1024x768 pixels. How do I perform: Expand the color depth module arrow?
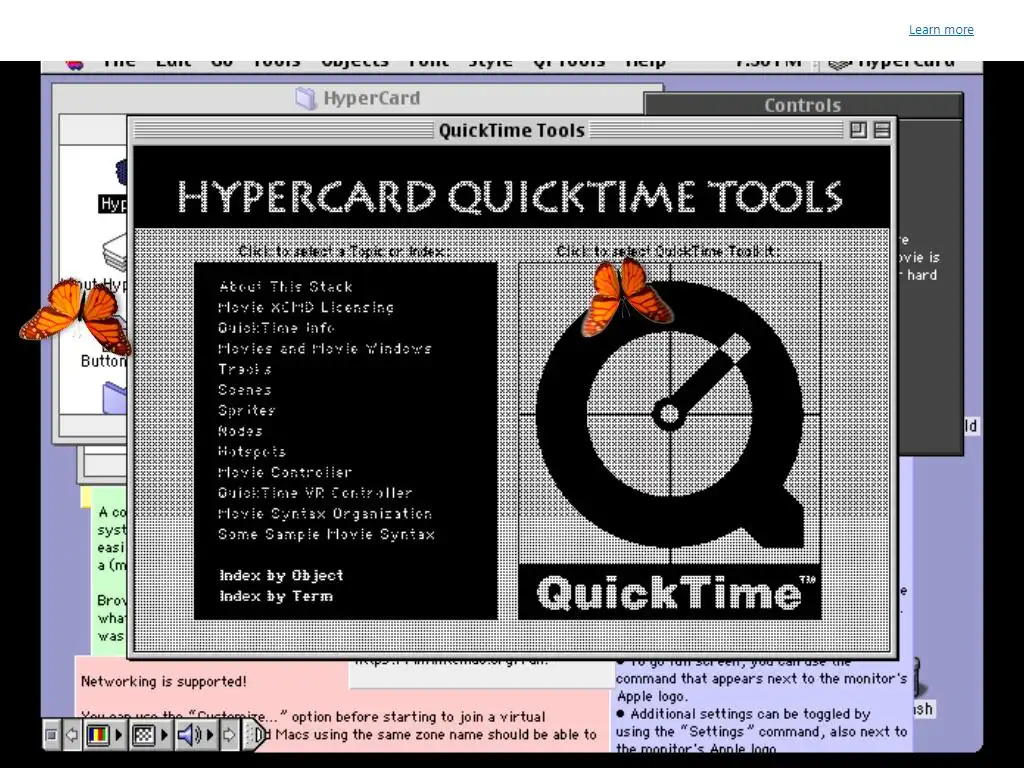pos(119,735)
